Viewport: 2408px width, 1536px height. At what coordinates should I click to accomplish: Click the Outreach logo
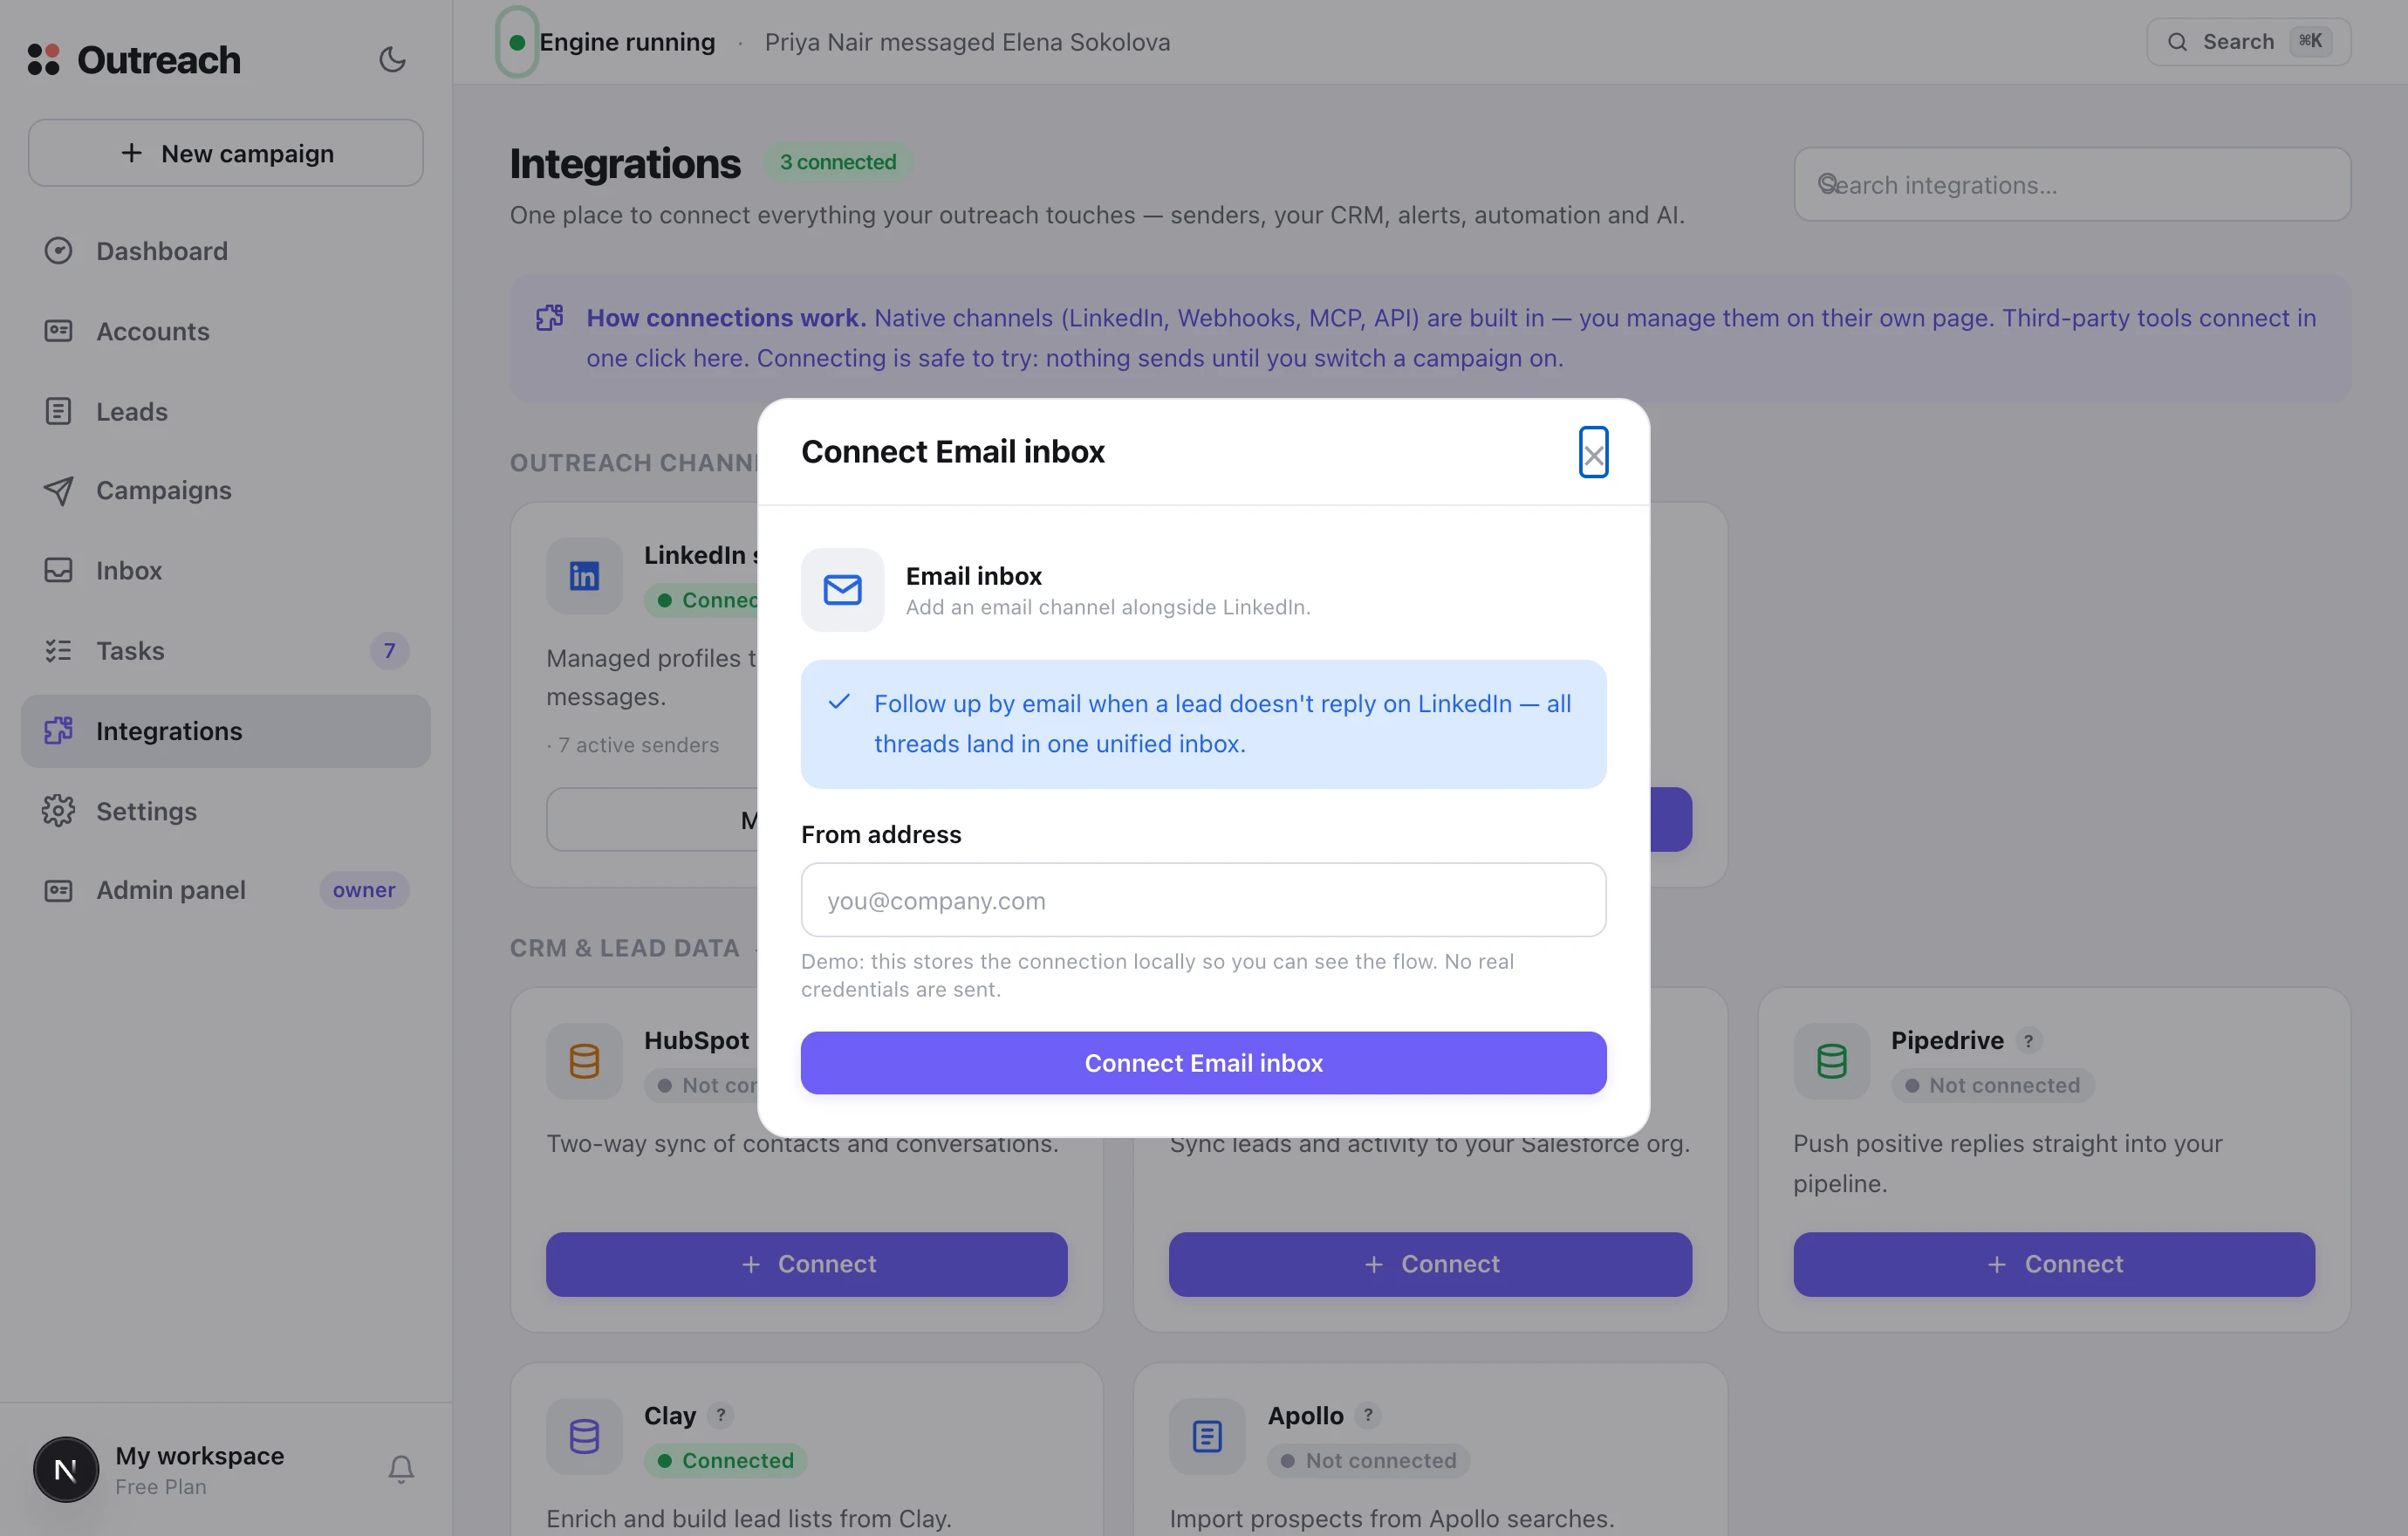(134, 59)
